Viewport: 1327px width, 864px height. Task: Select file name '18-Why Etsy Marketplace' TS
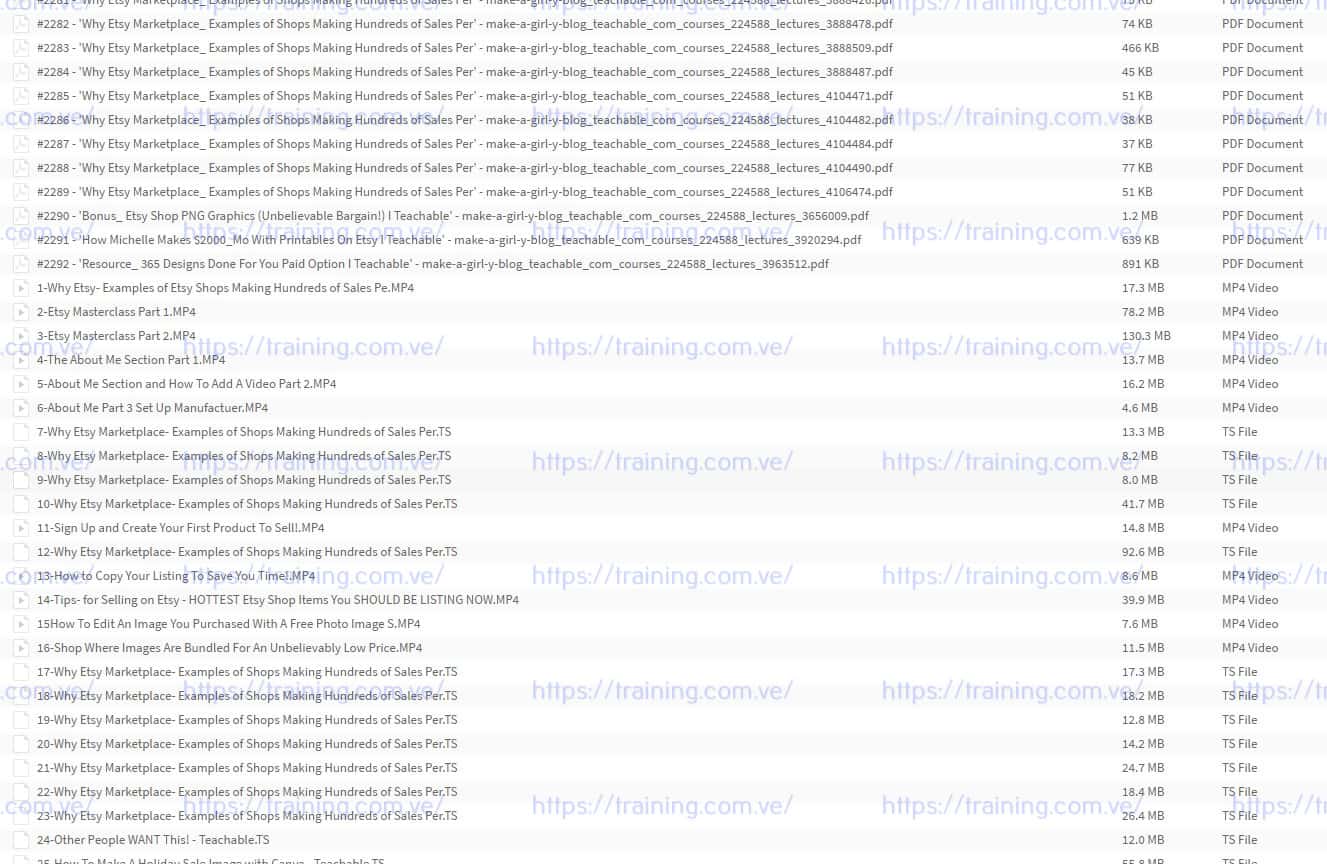(247, 696)
